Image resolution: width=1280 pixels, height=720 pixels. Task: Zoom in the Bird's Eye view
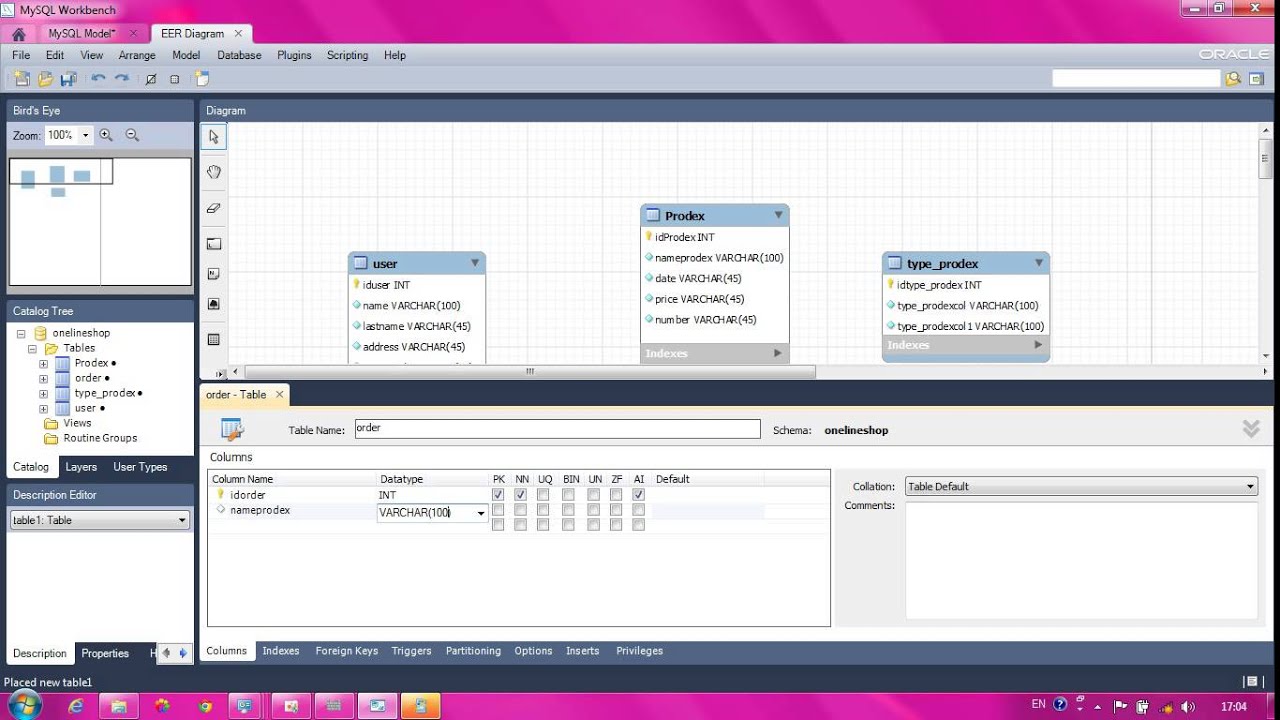pyautogui.click(x=106, y=135)
